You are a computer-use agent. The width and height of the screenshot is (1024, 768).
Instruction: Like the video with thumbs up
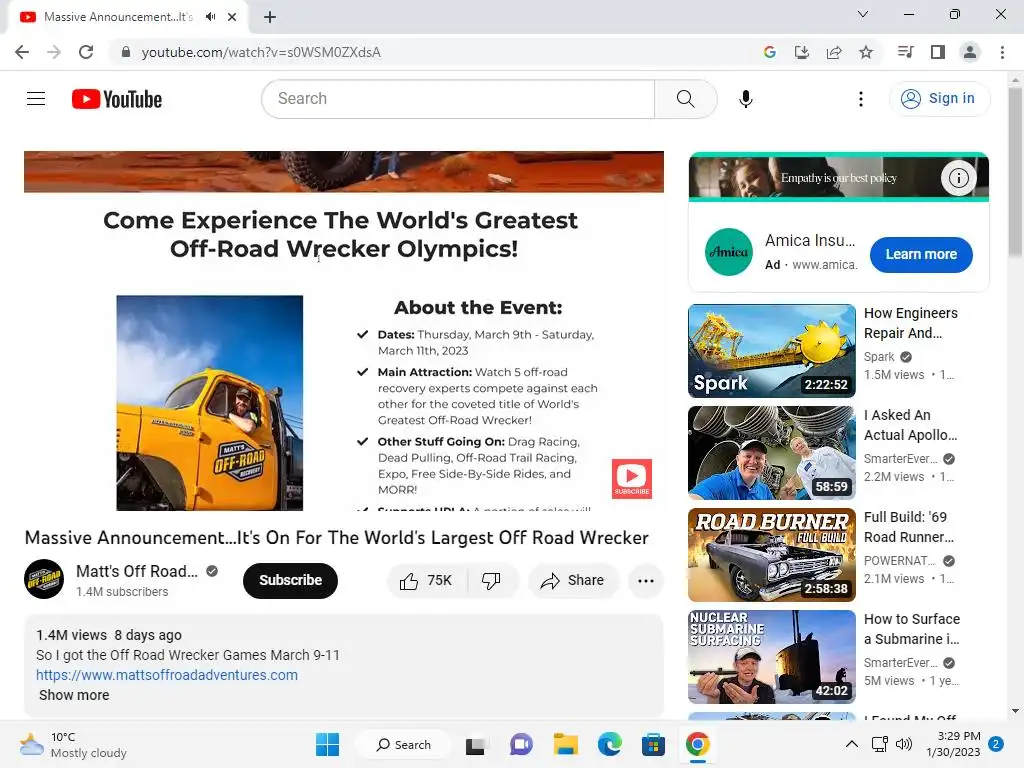click(427, 581)
